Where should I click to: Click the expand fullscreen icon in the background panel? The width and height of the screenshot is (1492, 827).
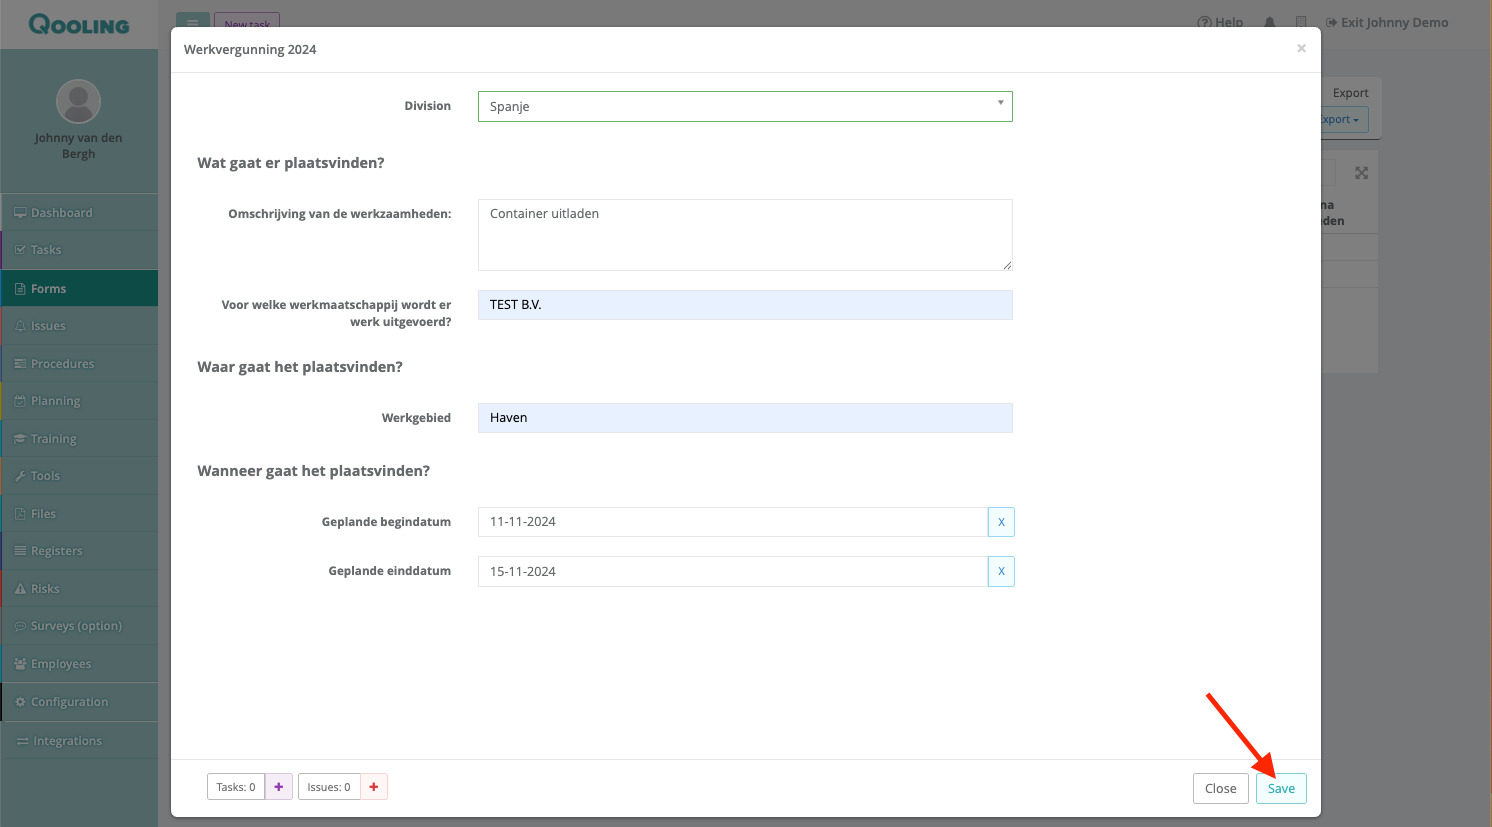[1361, 173]
